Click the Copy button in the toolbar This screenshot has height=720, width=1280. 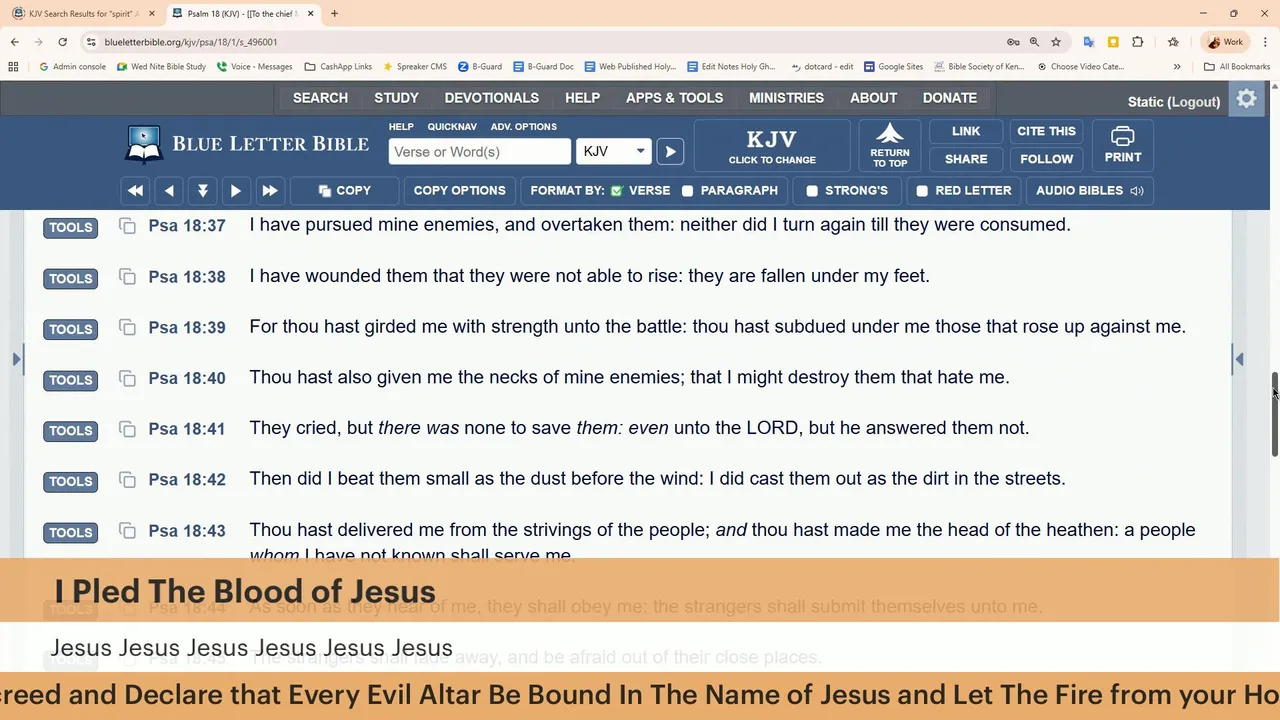tap(344, 191)
